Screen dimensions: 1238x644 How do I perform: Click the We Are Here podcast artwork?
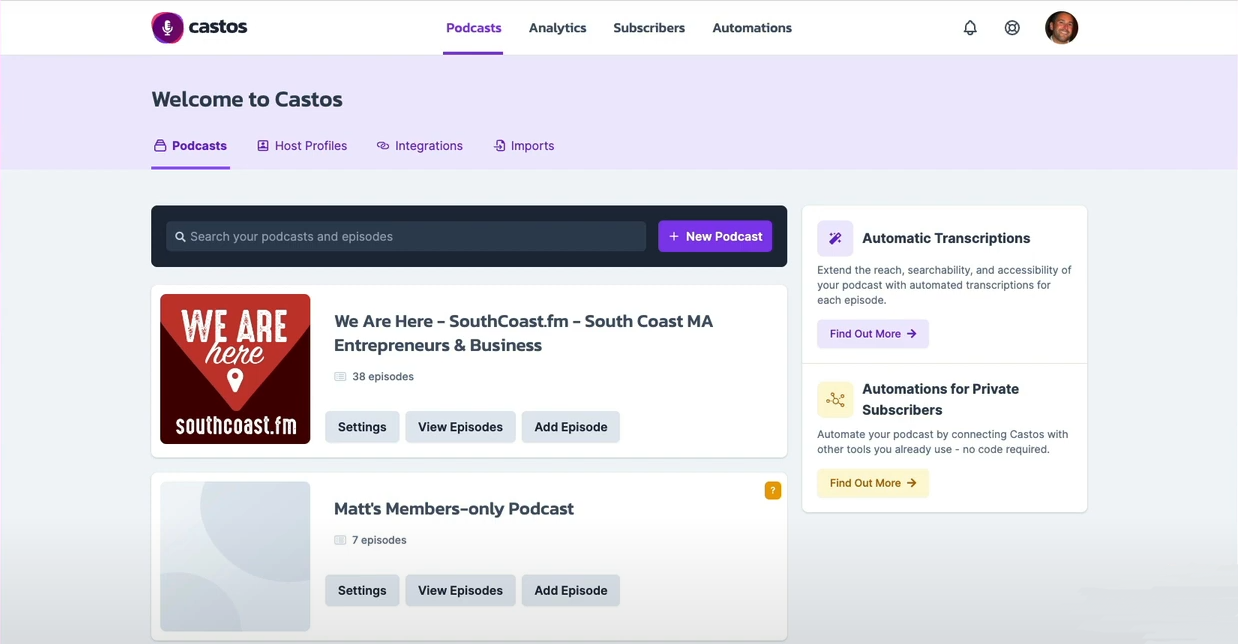[x=235, y=368]
